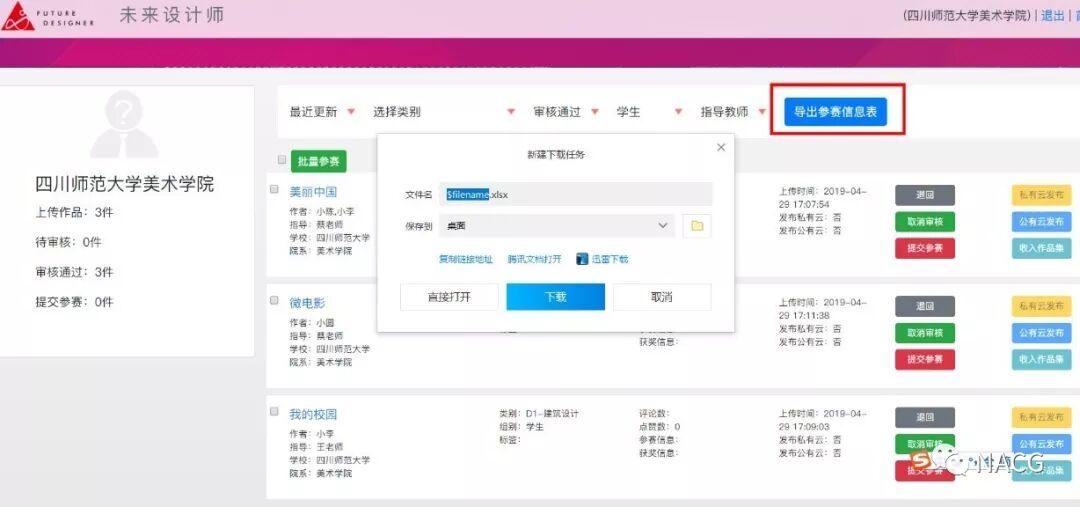1080x507 pixels.
Task: Click 复制链接地址 link
Action: (466, 259)
